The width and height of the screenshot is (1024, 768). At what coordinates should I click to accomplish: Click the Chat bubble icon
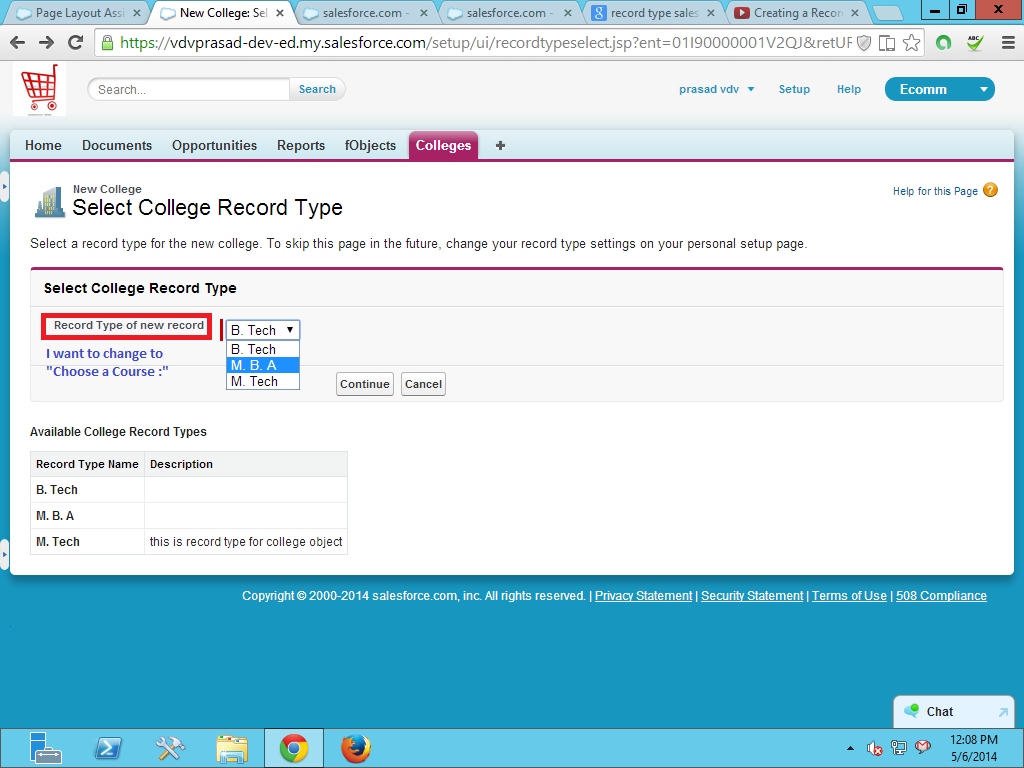911,711
